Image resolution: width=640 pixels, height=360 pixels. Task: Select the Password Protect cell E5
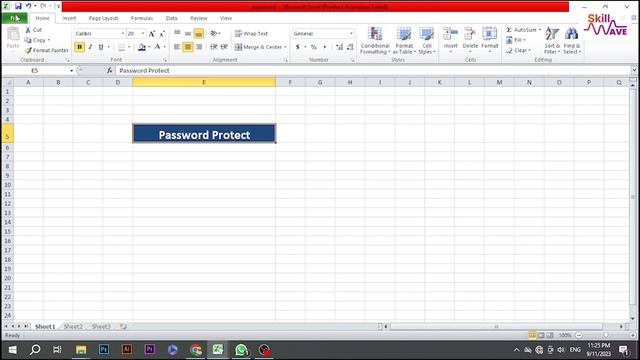(204, 133)
